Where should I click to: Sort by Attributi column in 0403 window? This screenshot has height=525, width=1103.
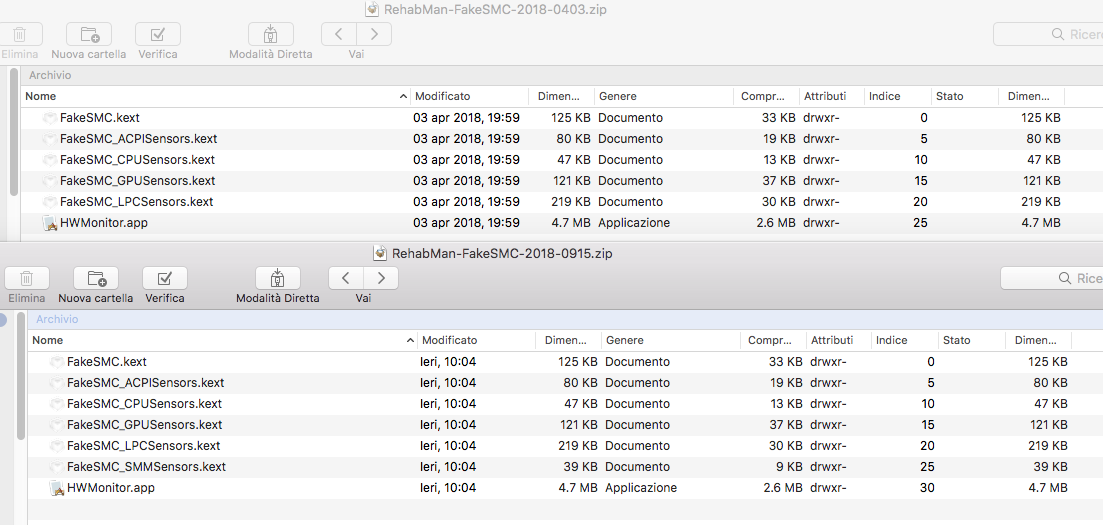point(831,96)
